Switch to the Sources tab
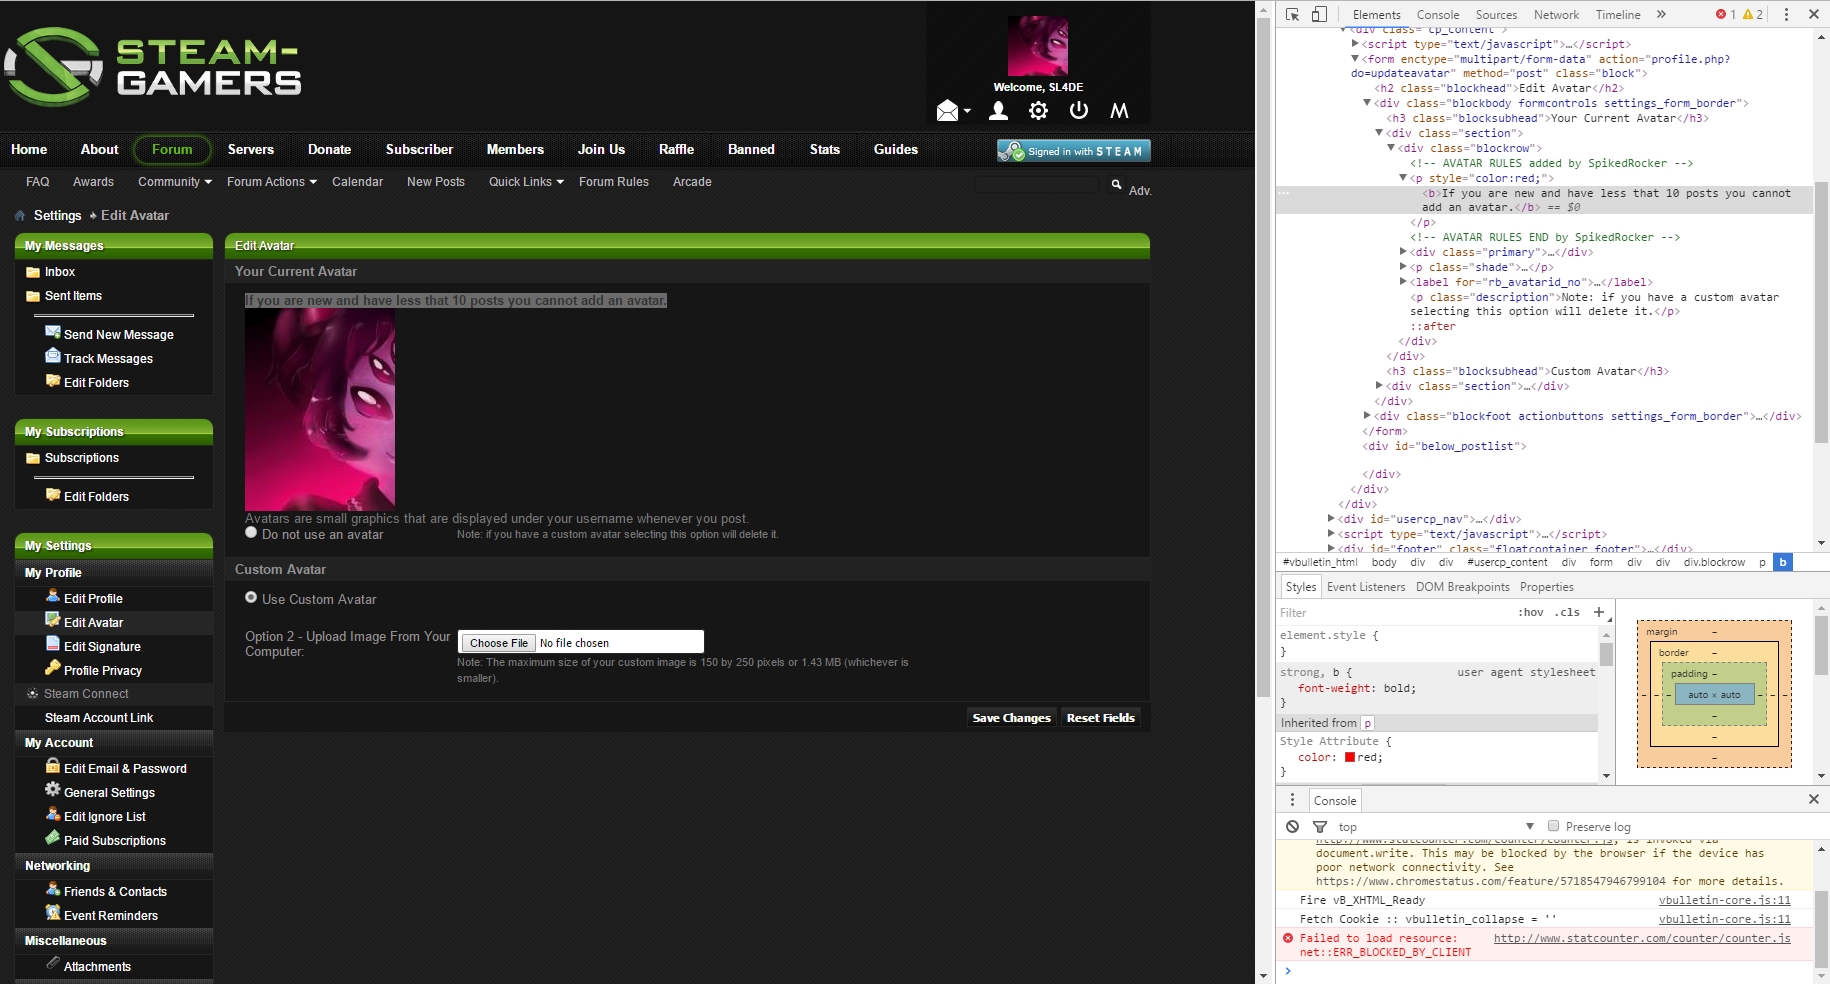 point(1496,15)
